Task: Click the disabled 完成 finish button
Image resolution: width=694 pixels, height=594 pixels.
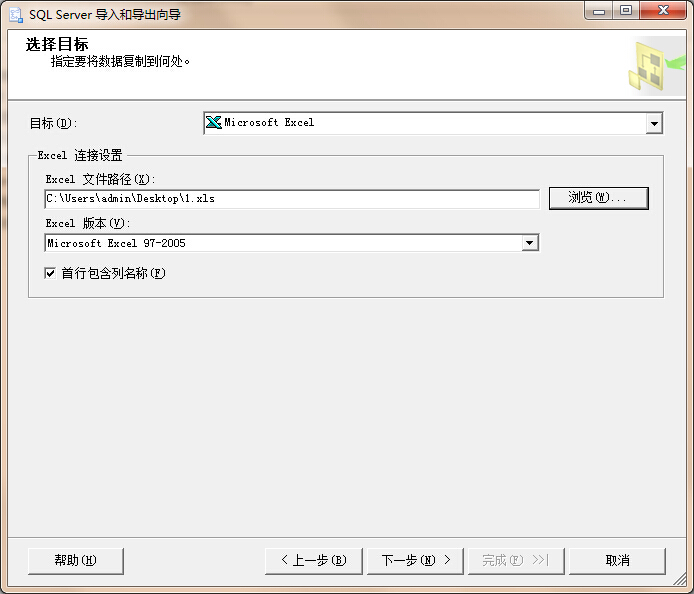Action: [516, 561]
